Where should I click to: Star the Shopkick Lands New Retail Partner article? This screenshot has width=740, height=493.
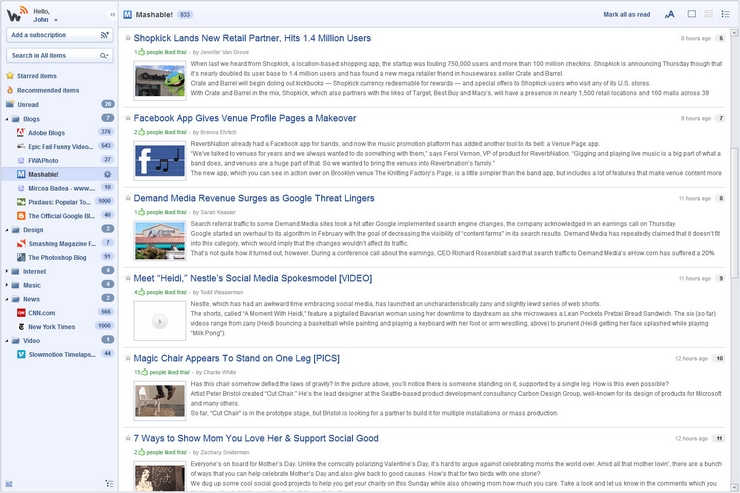(x=128, y=38)
